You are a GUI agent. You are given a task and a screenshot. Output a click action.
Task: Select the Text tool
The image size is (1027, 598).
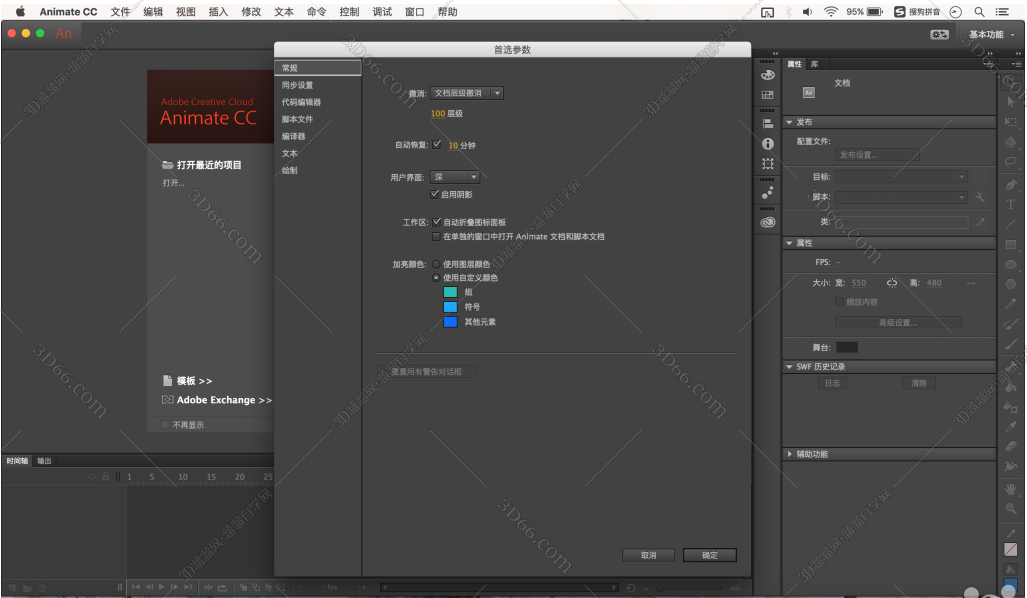1011,204
